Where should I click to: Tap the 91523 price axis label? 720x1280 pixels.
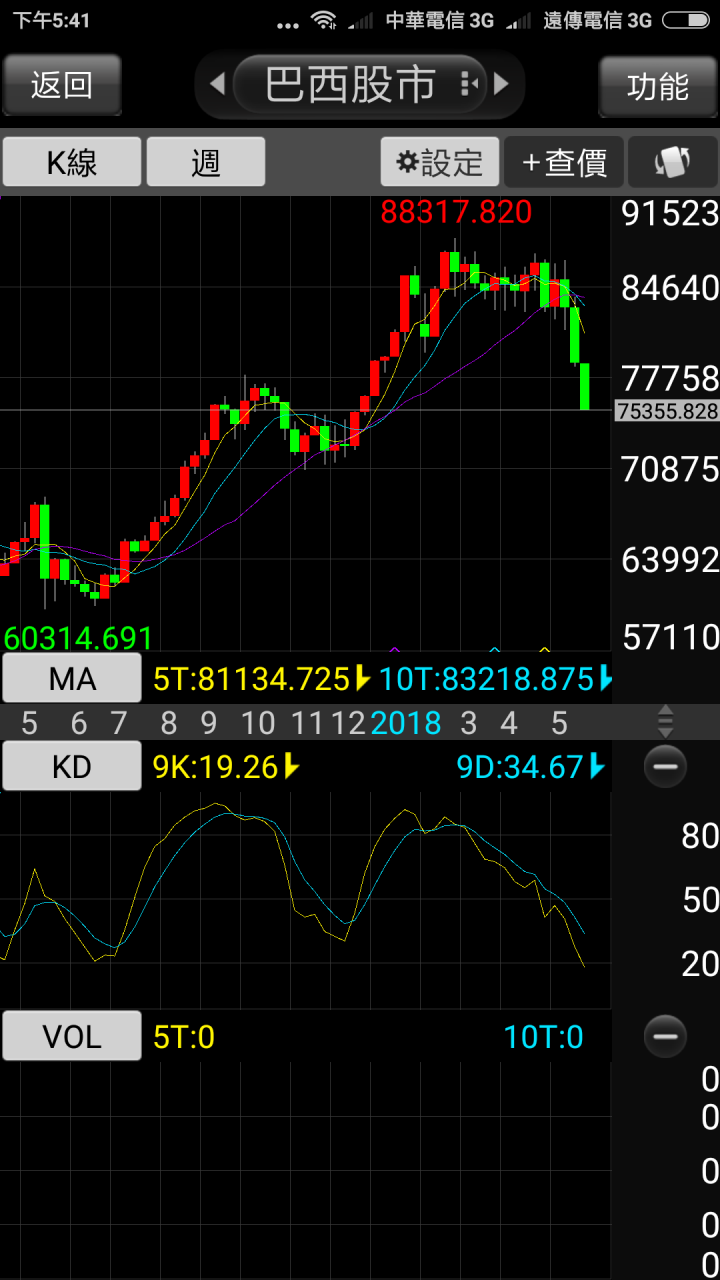click(670, 213)
